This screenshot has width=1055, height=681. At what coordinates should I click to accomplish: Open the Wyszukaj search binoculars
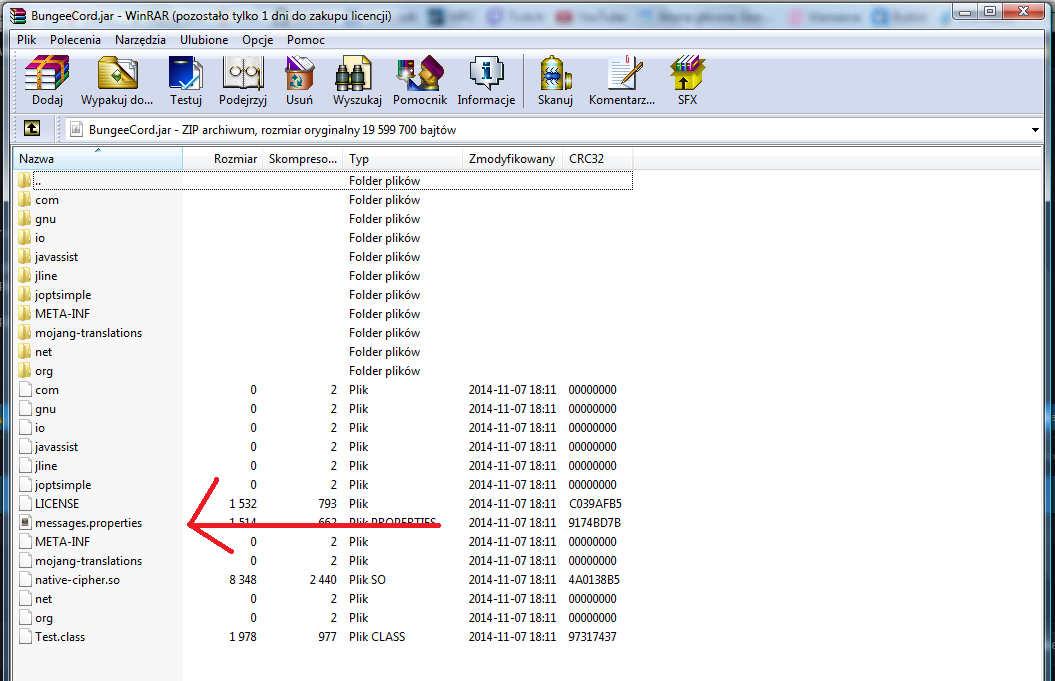357,81
